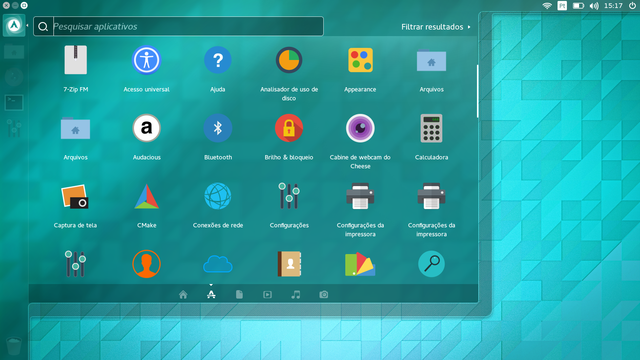Launch Analisador de uso de disco
The height and width of the screenshot is (360, 640).
click(289, 60)
